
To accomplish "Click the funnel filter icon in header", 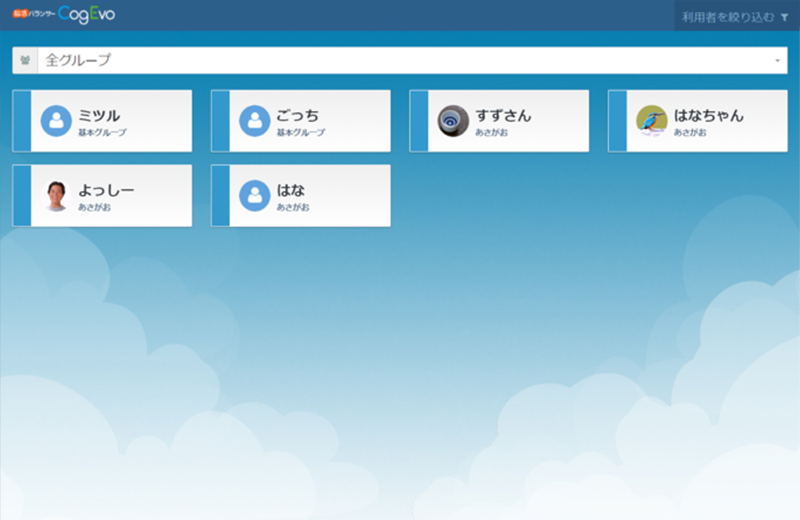I will 784,17.
